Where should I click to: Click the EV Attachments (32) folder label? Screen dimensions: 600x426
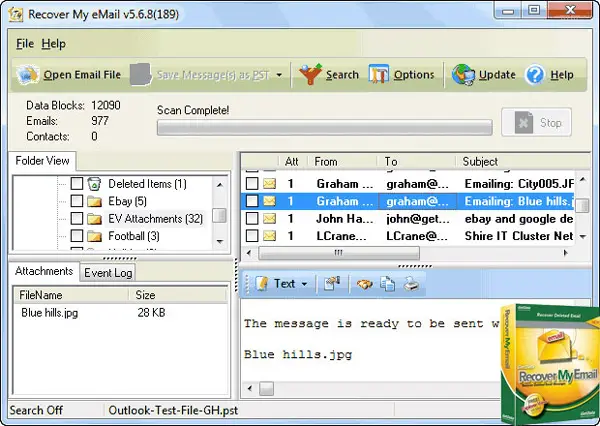tap(156, 219)
